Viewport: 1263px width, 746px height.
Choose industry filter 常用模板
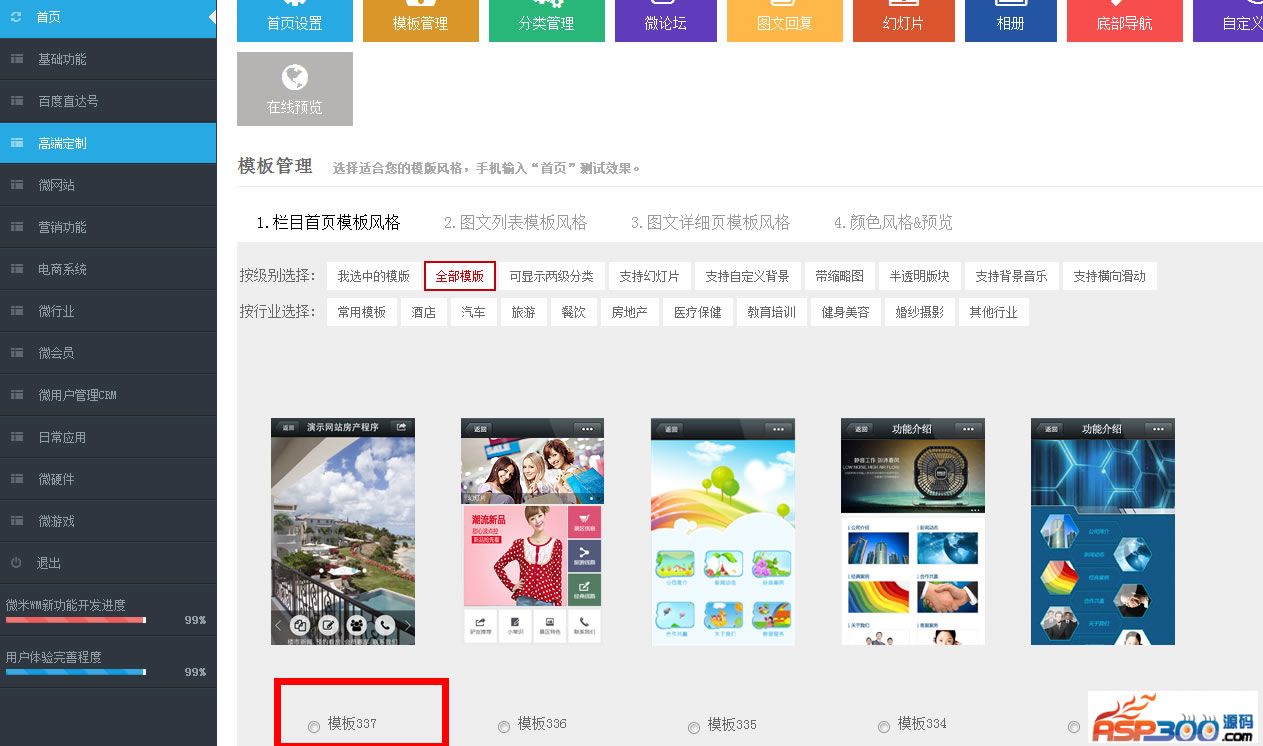362,312
